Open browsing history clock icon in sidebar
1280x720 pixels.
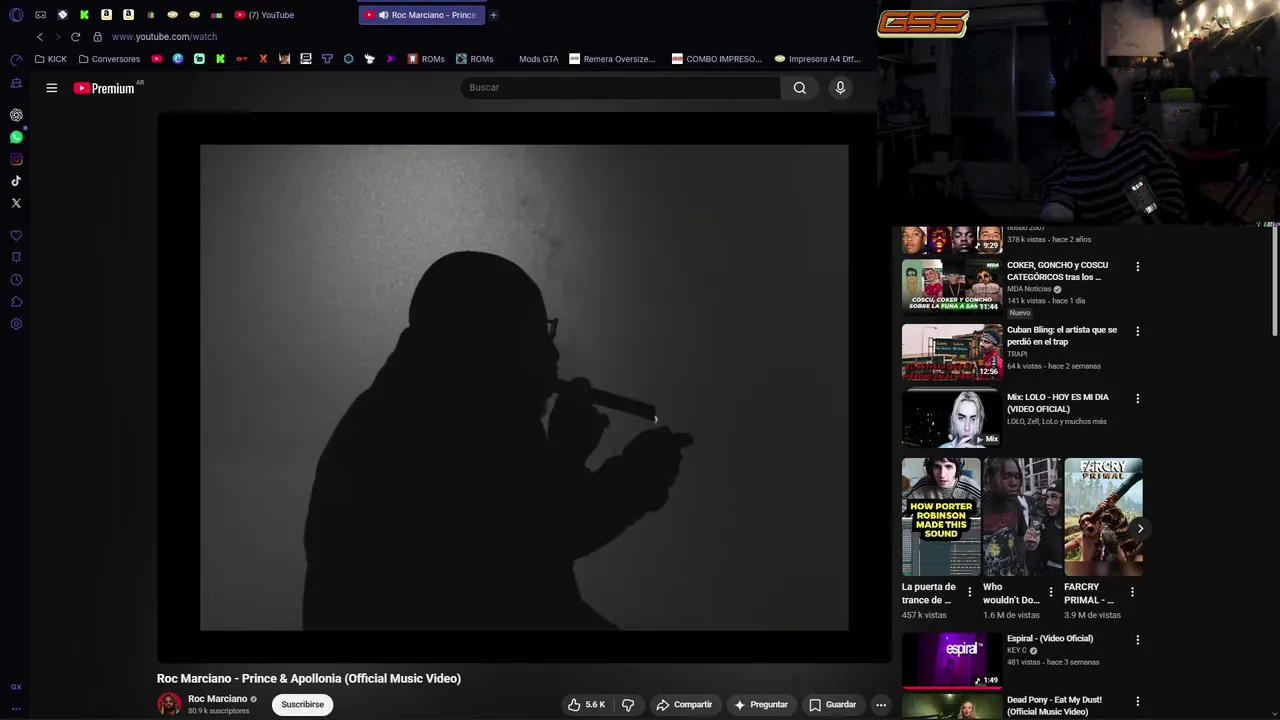point(16,280)
